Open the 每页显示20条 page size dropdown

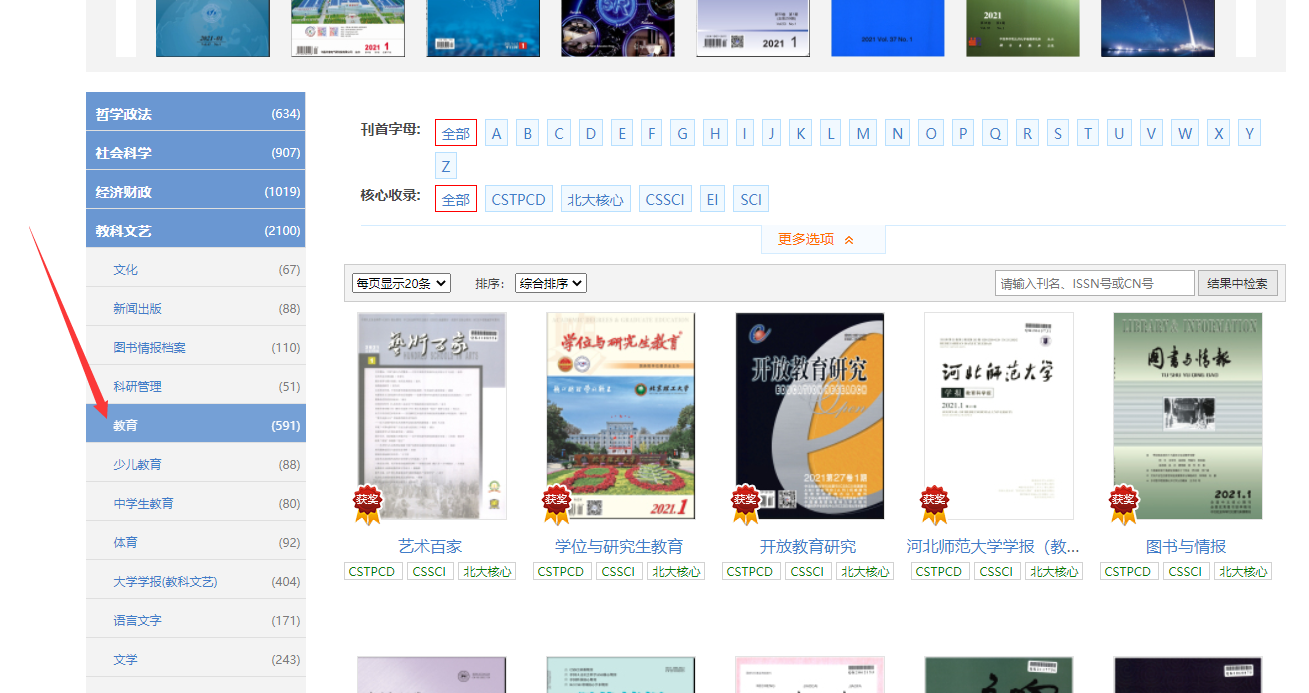401,283
